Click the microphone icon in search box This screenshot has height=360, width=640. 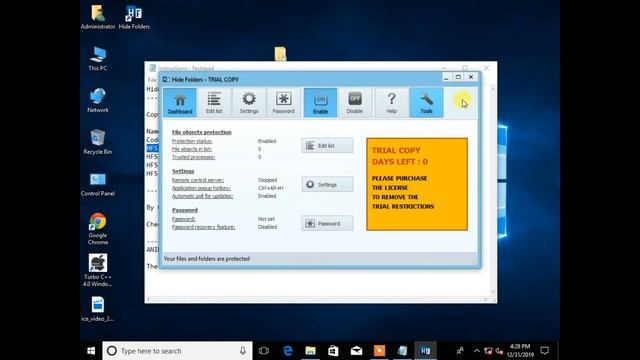243,351
